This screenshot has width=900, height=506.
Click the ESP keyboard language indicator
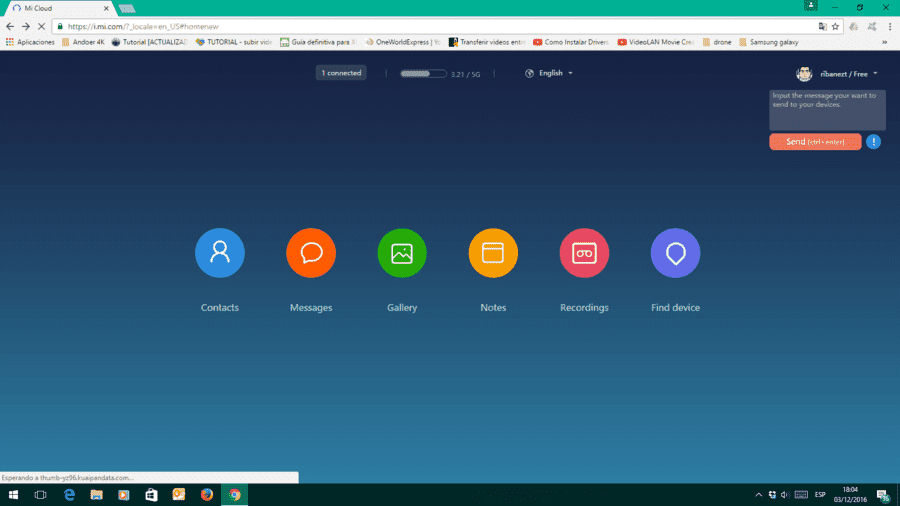tap(820, 495)
